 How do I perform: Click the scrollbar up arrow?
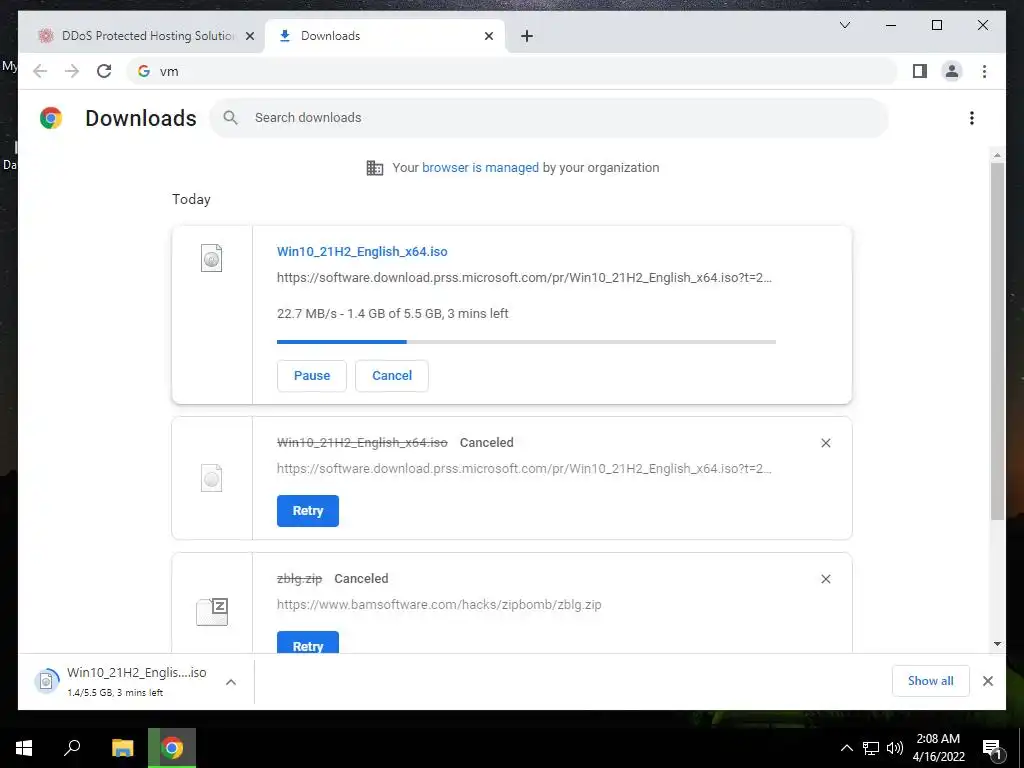point(997,155)
